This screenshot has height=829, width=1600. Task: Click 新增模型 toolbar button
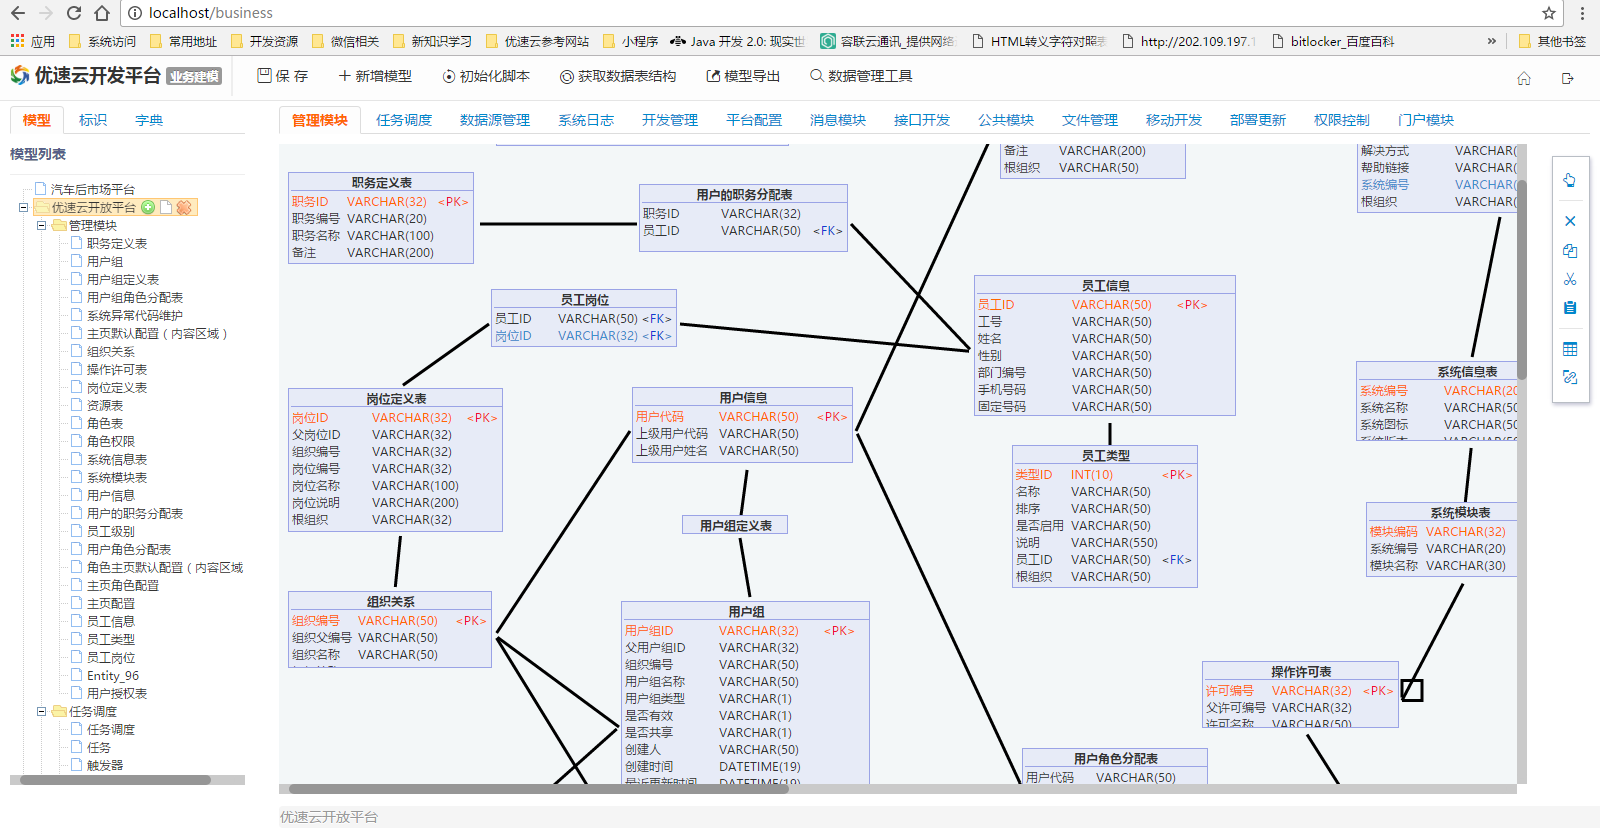tap(375, 76)
